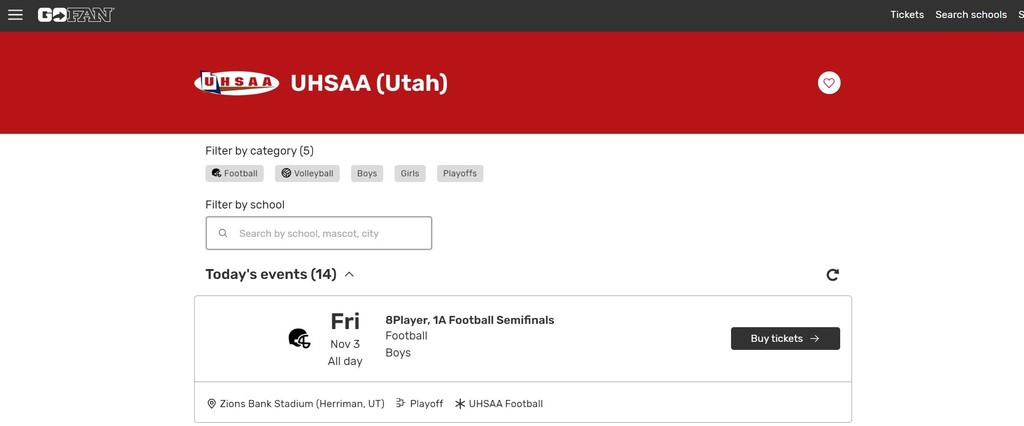
Task: Click the Zions Bank Stadium location pin icon
Action: point(212,404)
